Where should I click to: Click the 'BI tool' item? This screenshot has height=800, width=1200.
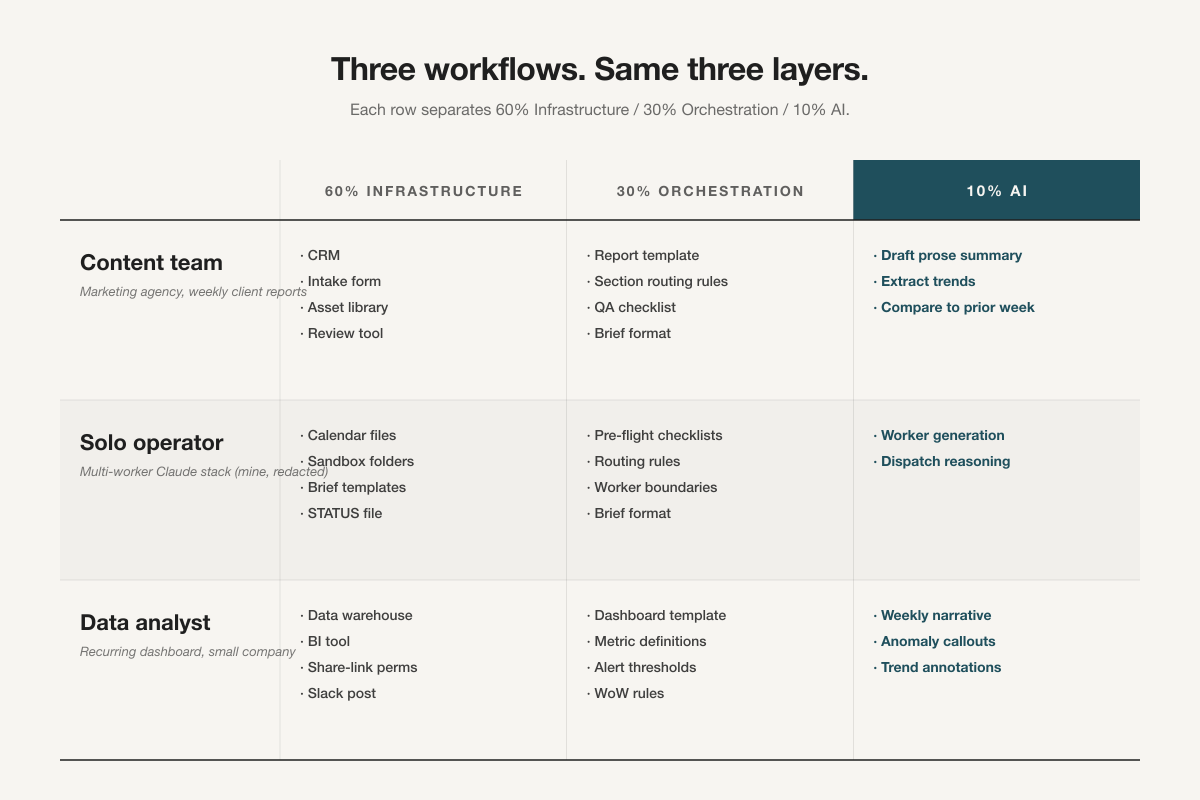pyautogui.click(x=325, y=641)
